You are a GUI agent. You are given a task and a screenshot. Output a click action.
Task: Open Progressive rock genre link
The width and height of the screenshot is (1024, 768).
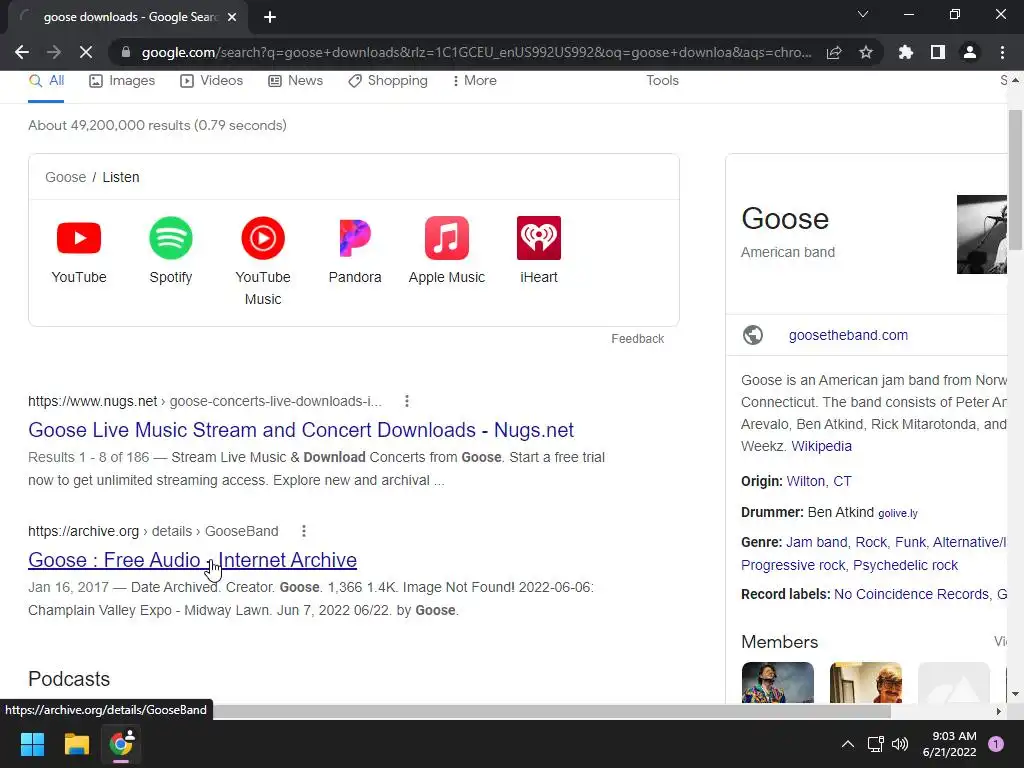click(x=793, y=565)
